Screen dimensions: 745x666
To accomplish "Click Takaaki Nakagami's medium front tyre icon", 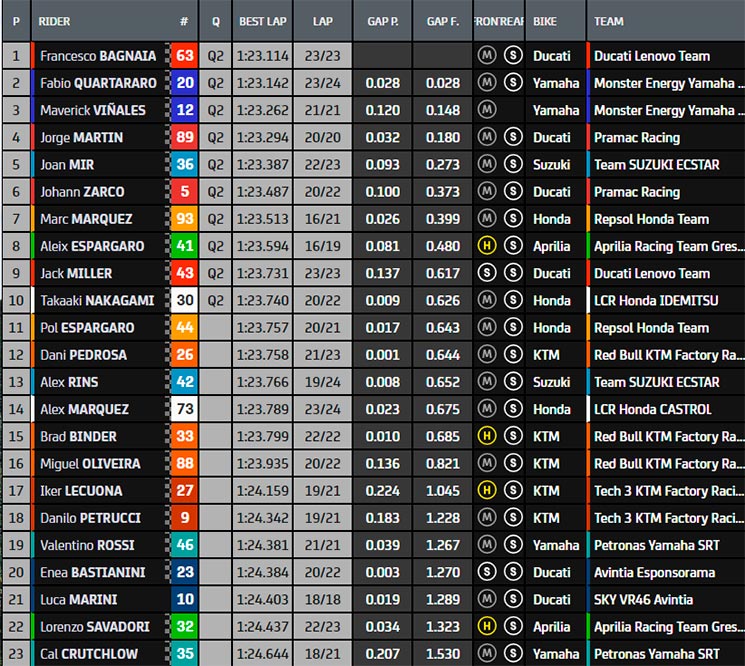I will click(487, 300).
